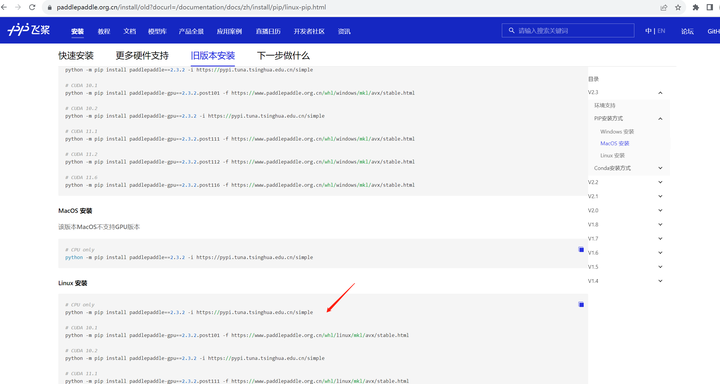The image size is (720, 384).
Task: Click the Linux CUDA 10.1 post101 command
Action: 237,335
